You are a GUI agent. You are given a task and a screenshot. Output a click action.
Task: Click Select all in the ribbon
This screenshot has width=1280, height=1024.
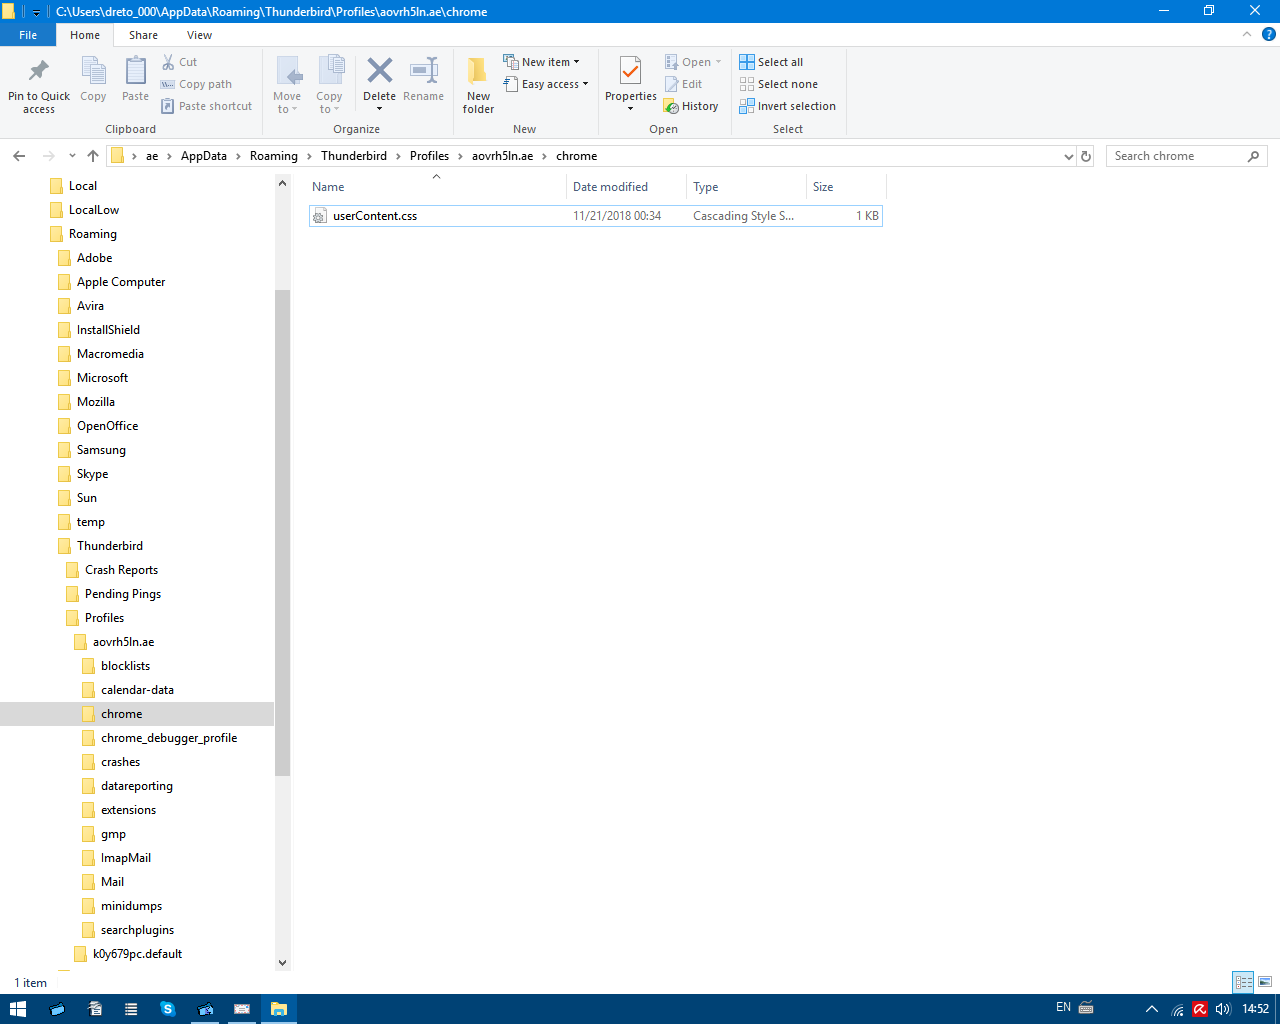(771, 62)
